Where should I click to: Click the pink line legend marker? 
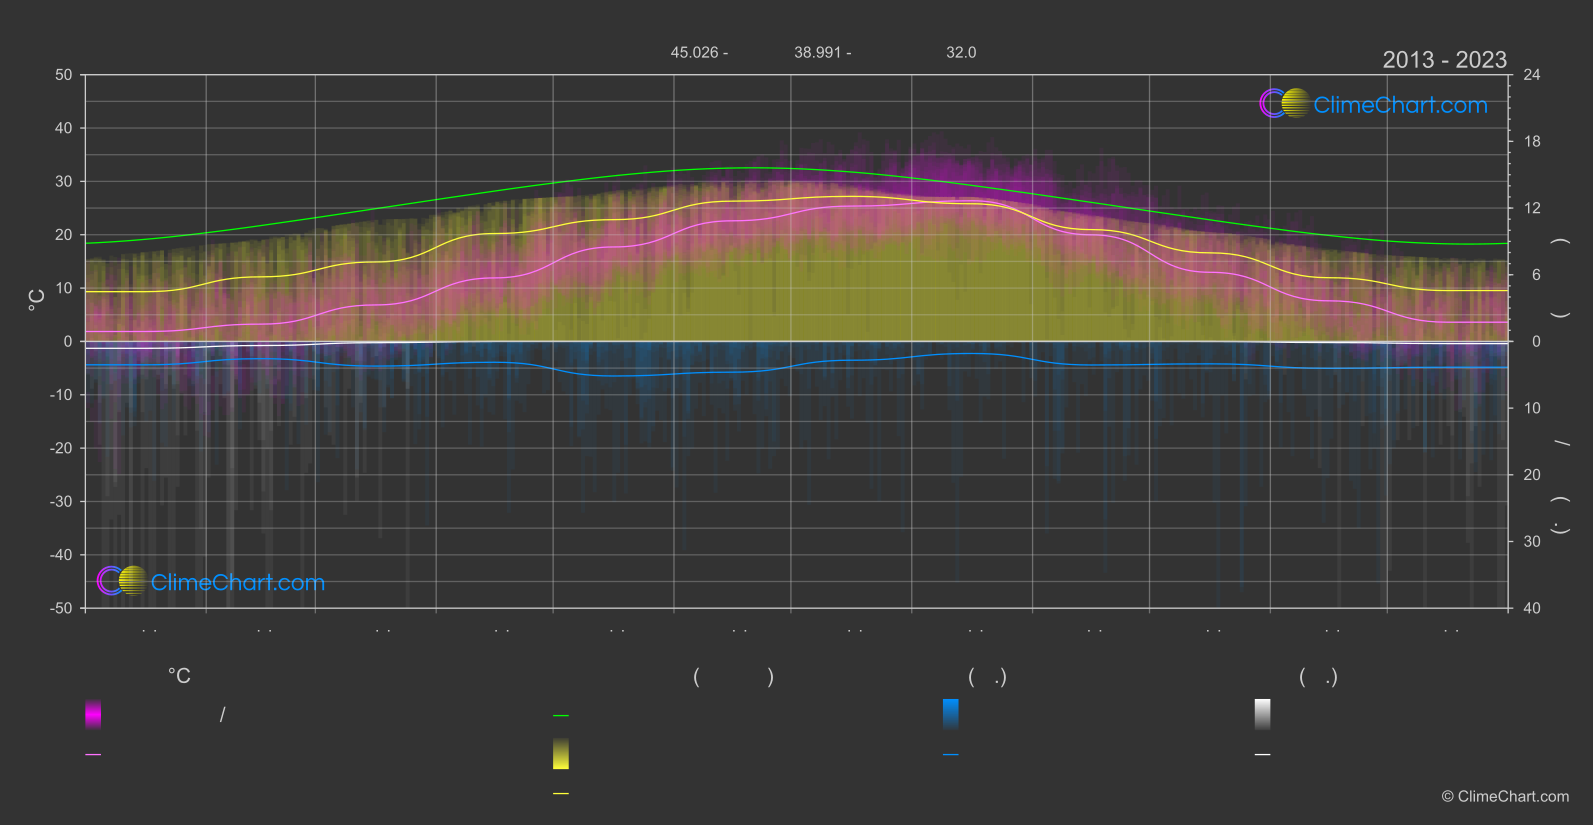coord(93,755)
